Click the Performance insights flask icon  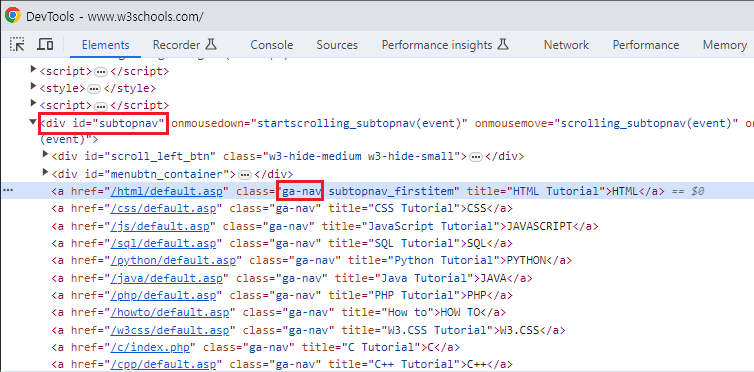click(503, 45)
